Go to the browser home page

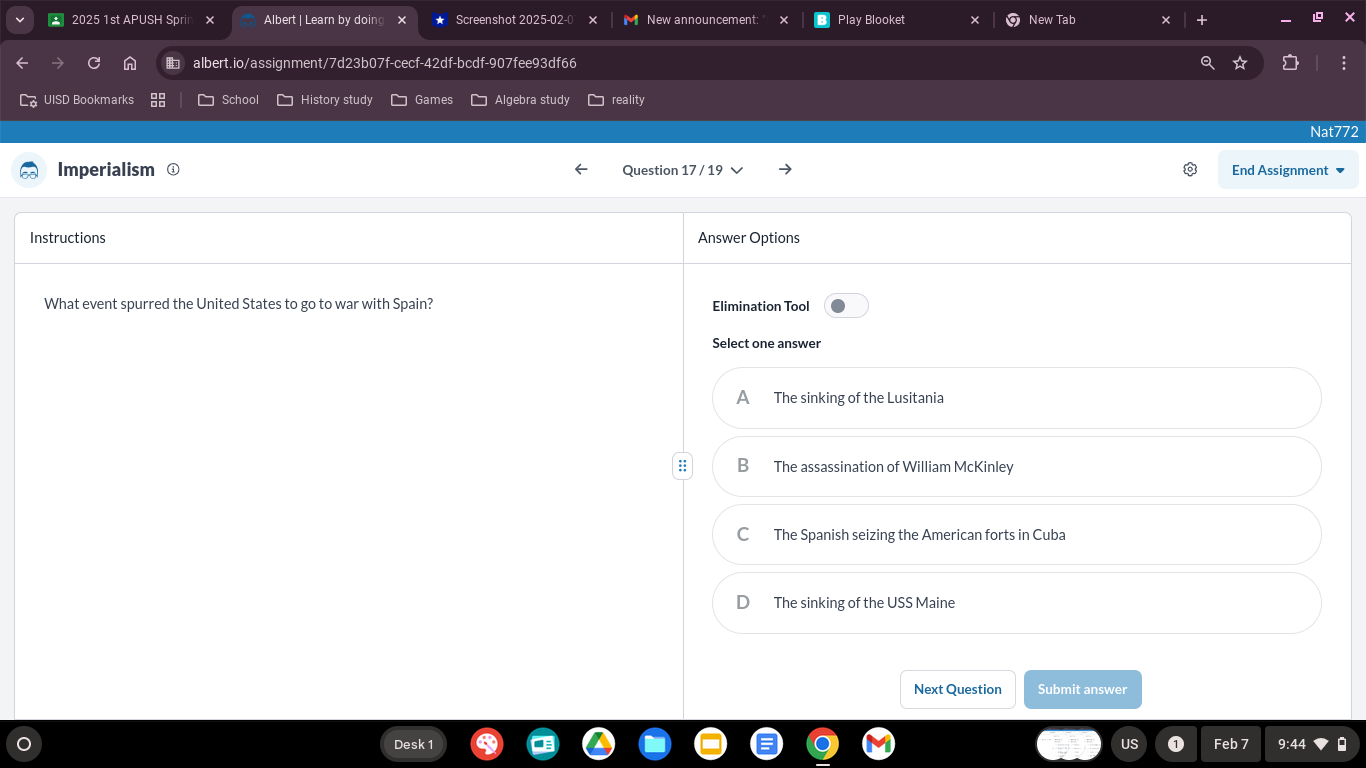tap(130, 63)
